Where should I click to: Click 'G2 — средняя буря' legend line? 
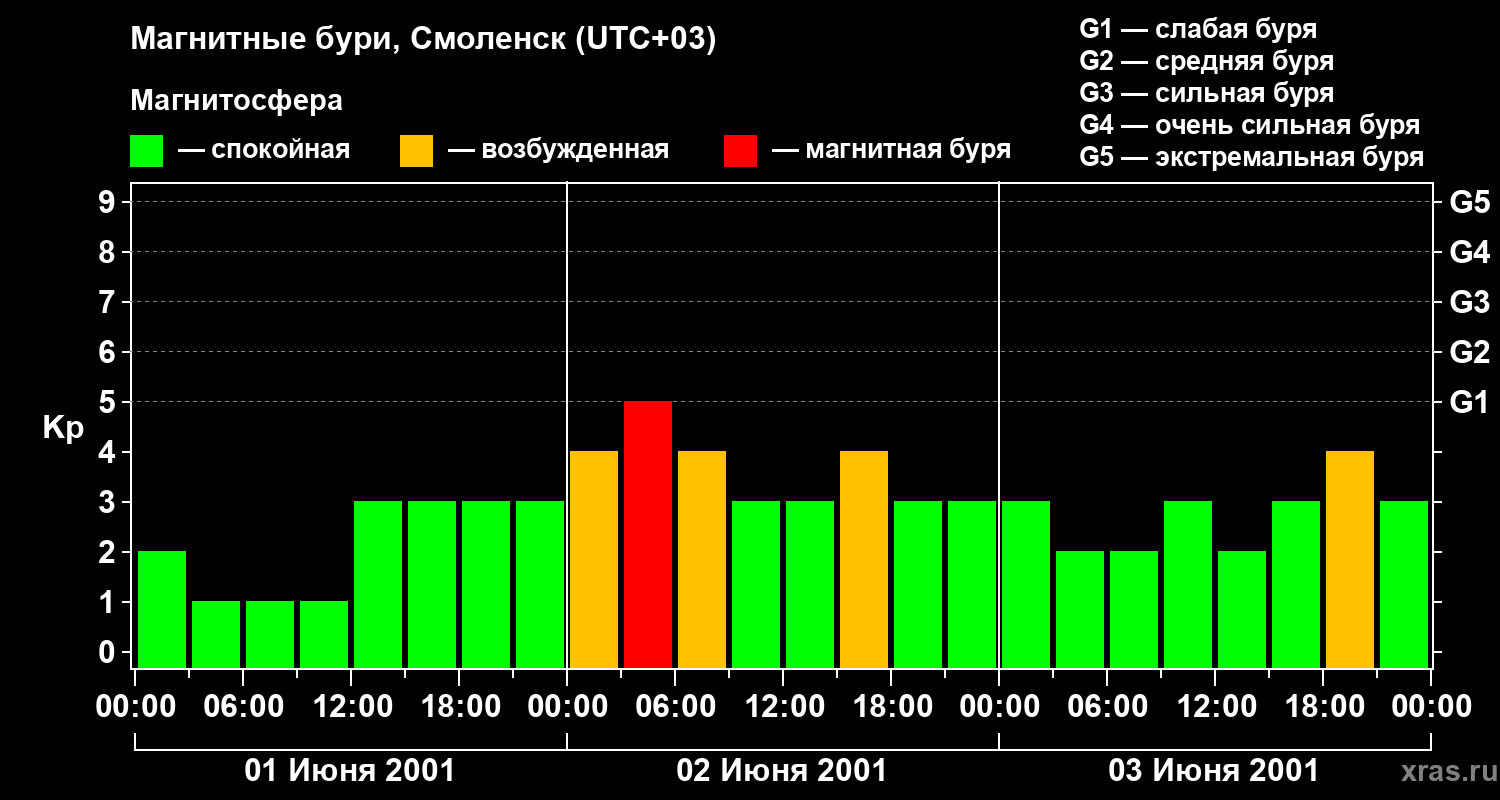coord(1206,61)
